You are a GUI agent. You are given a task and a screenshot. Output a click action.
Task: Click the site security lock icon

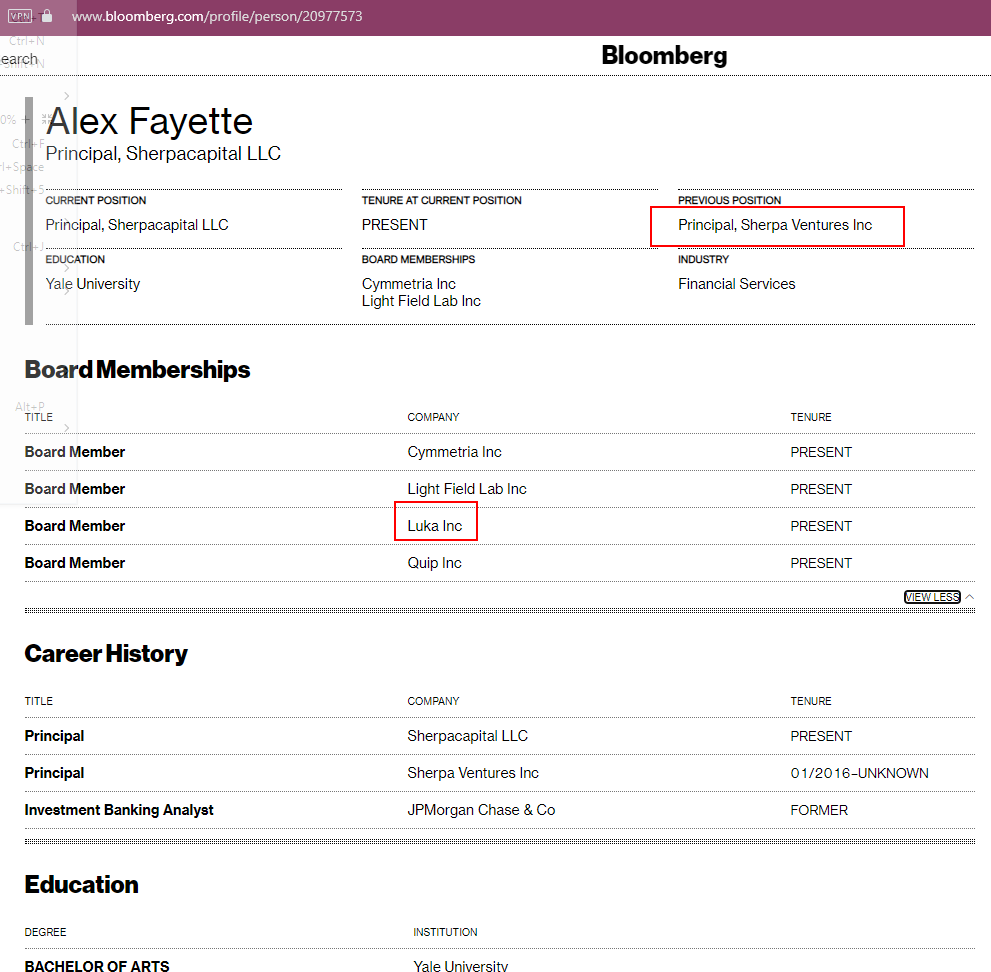point(47,16)
